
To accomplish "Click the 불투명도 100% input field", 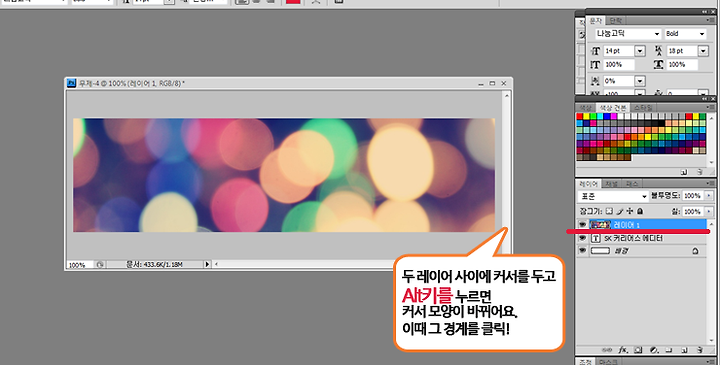I will [692, 196].
